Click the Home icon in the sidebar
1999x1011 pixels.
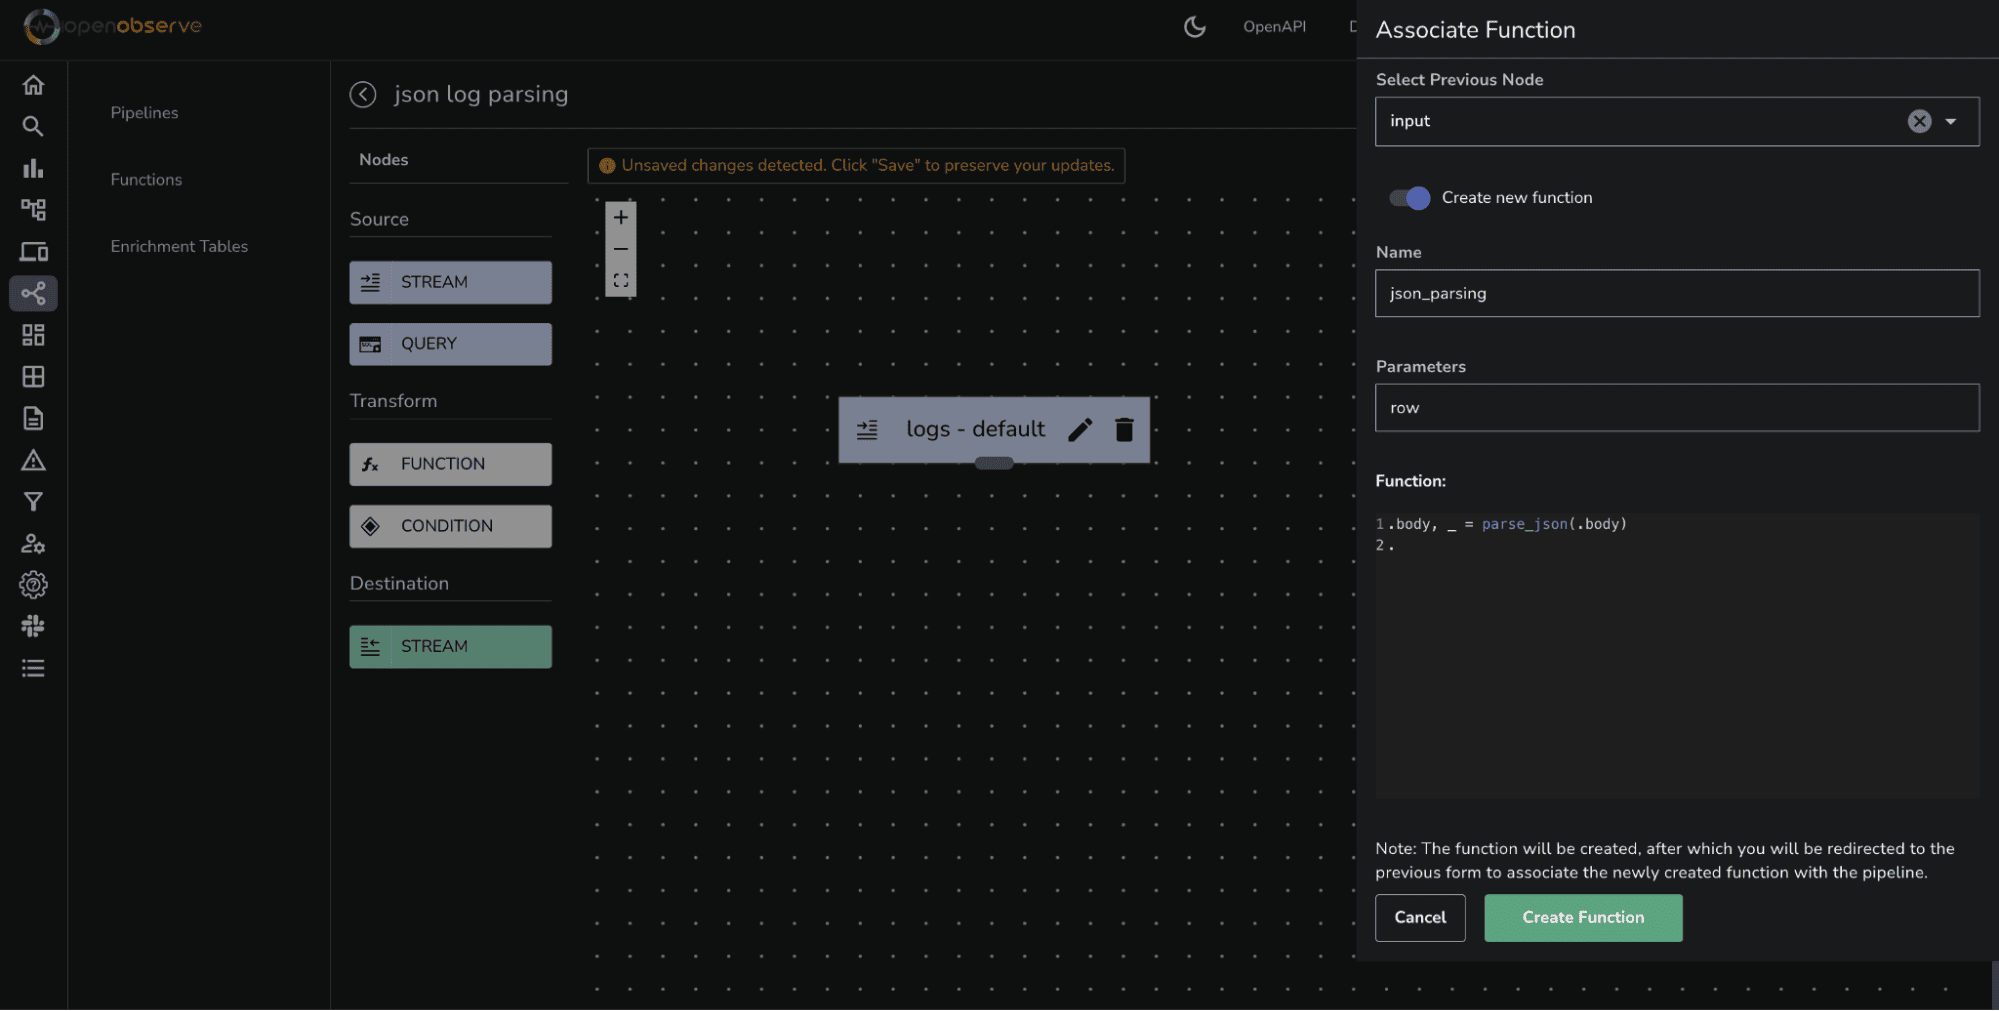[x=33, y=85]
